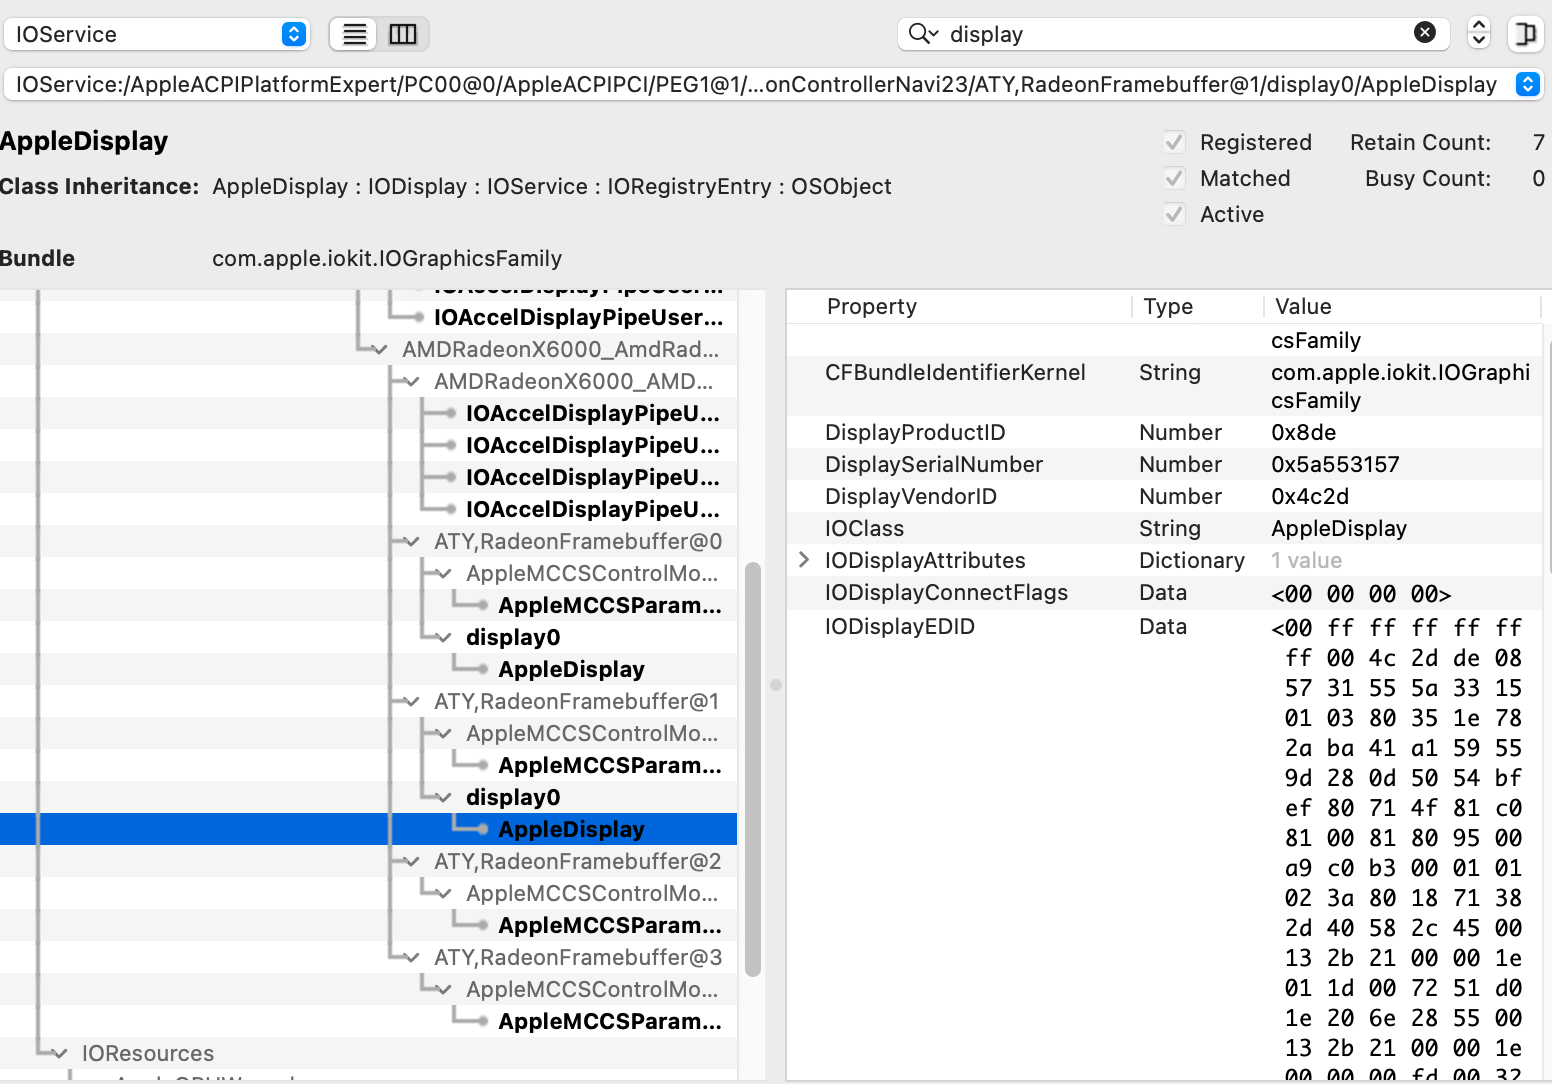This screenshot has width=1552, height=1084.
Task: Click the 0x5a553157 serial number value
Action: tap(1335, 464)
